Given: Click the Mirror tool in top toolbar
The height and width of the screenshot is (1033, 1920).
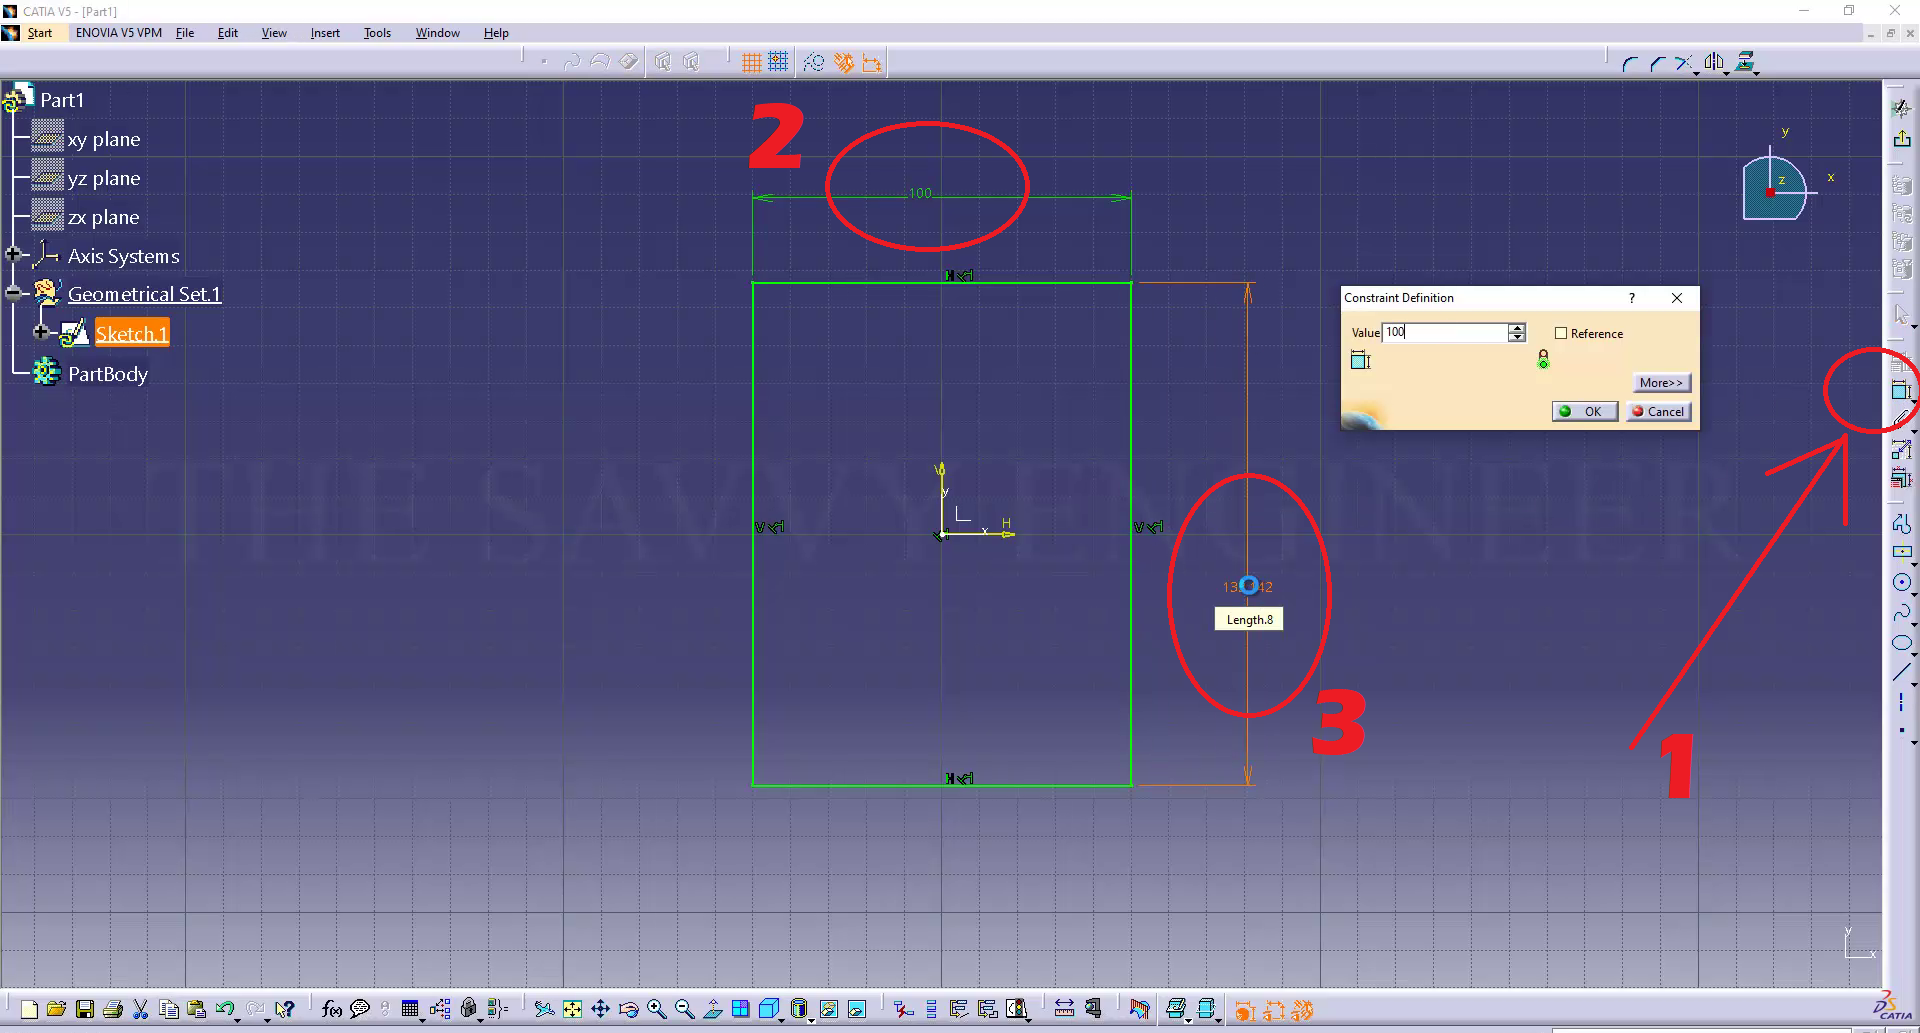Looking at the screenshot, I should [x=1714, y=63].
